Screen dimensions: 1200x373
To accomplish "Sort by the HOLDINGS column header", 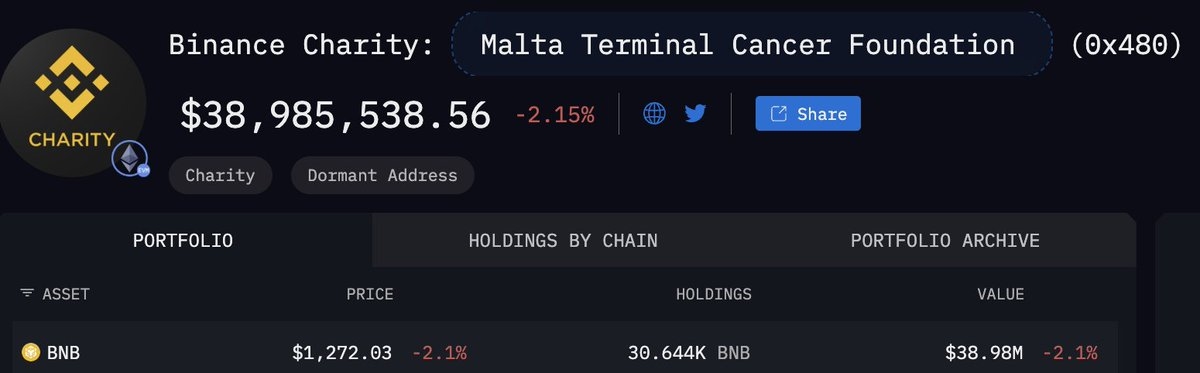I will coord(714,294).
